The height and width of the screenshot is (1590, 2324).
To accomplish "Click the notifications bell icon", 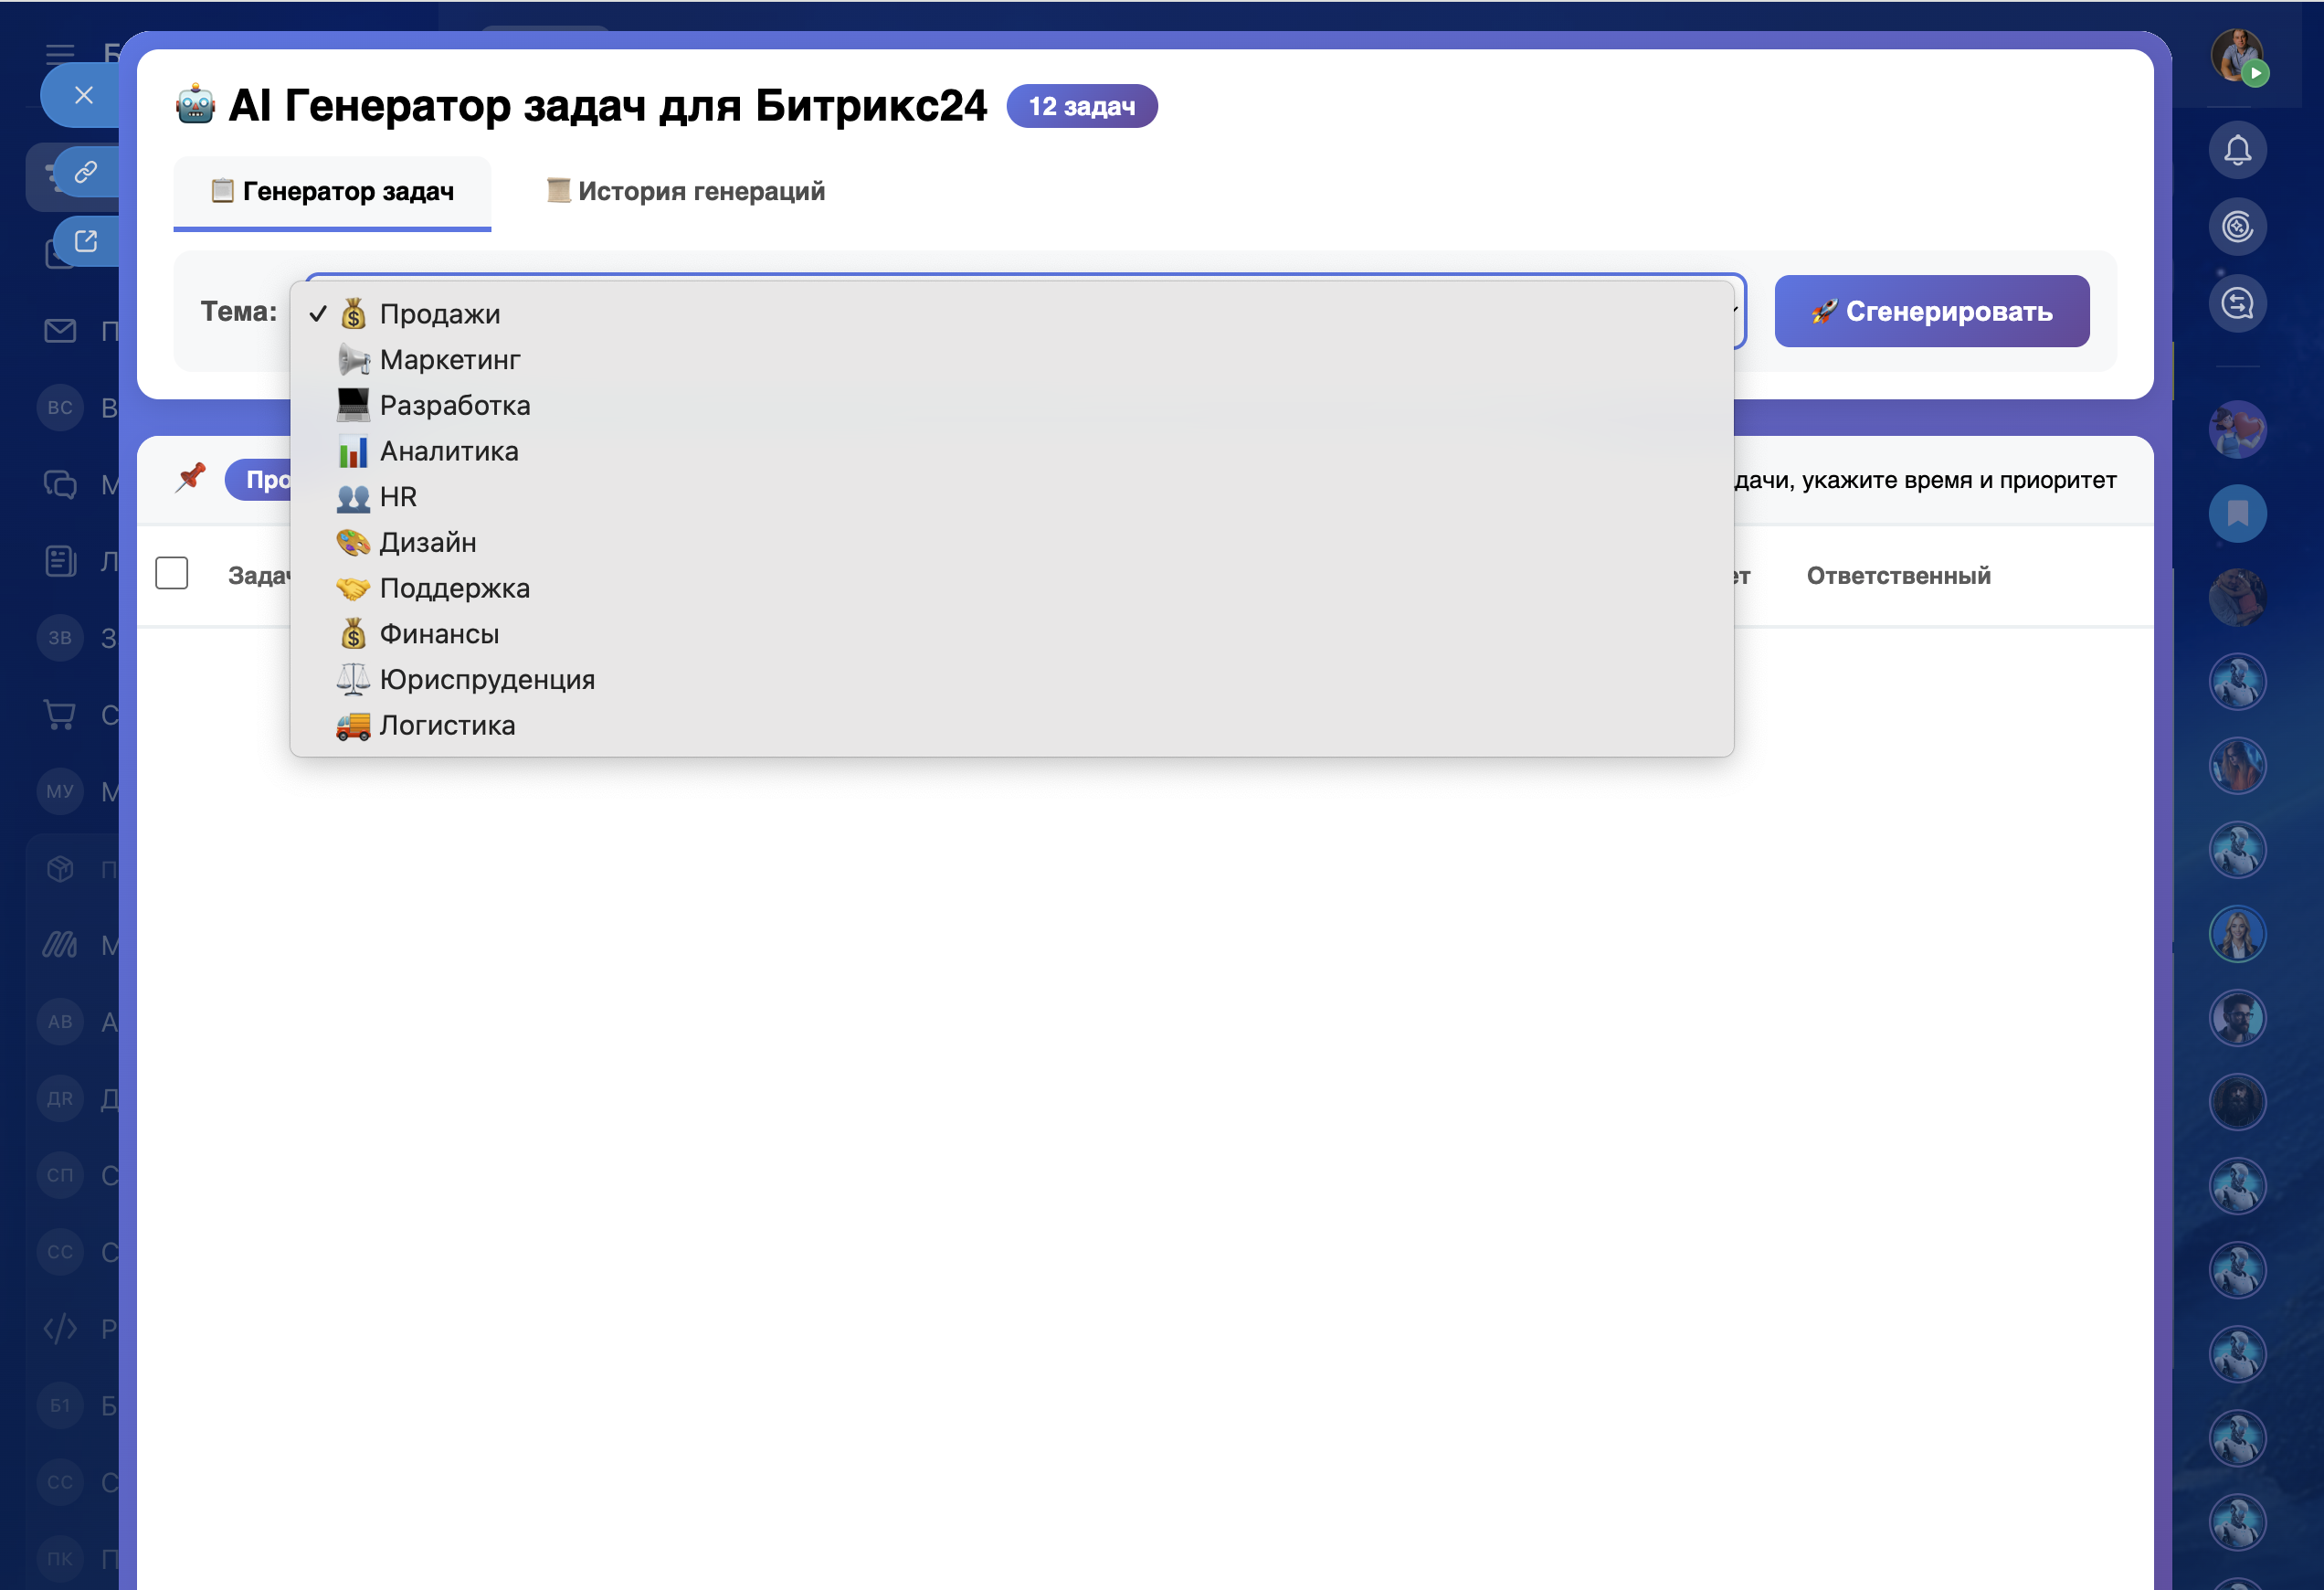I will [x=2237, y=151].
